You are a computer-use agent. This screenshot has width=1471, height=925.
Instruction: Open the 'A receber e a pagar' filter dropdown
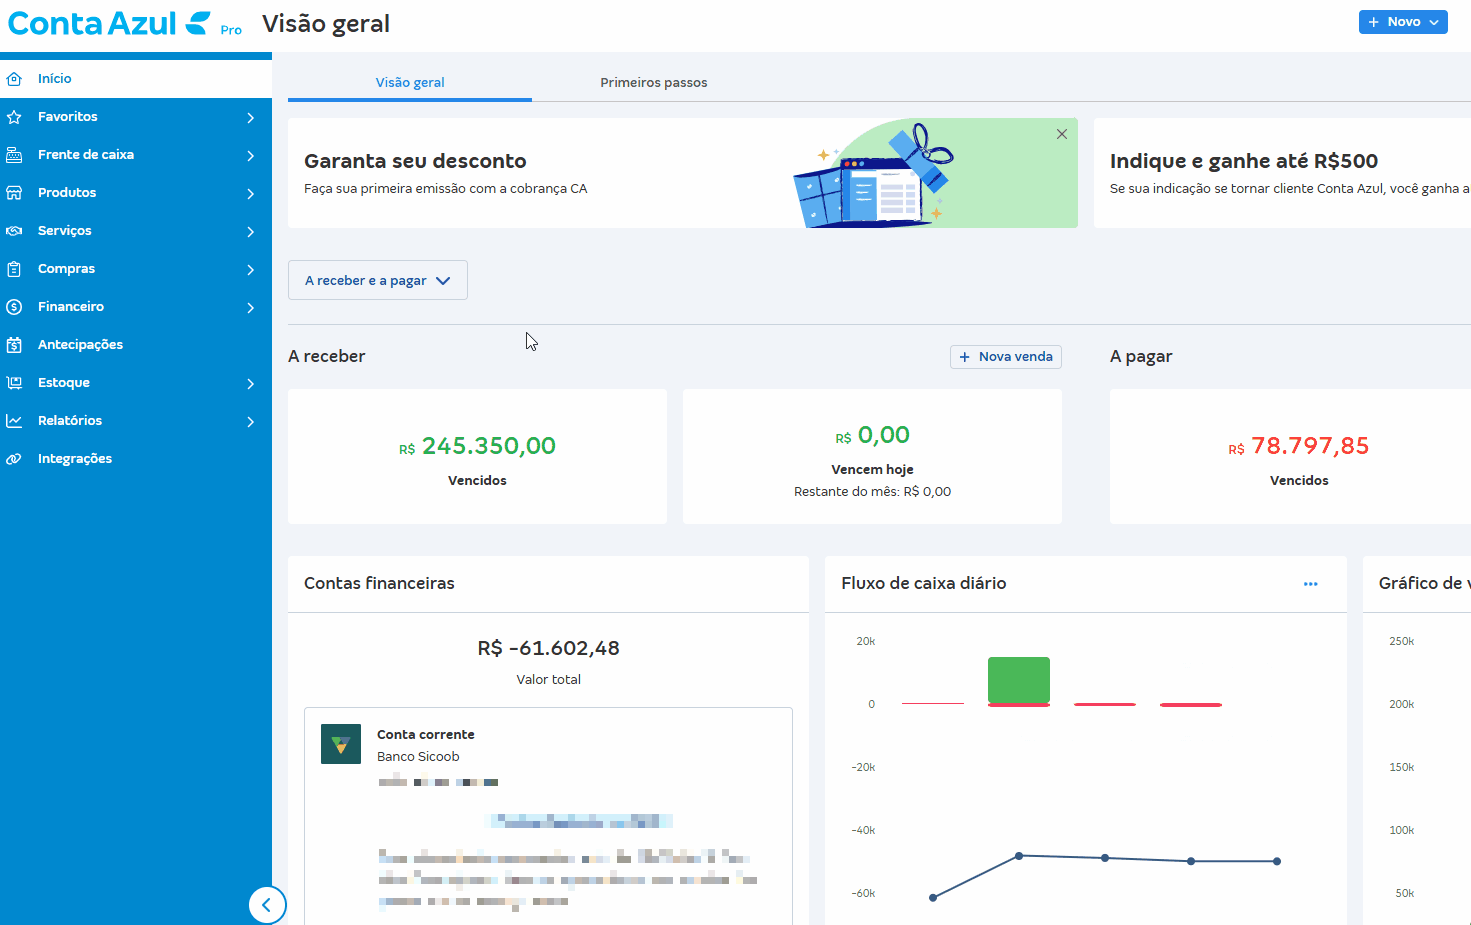(x=377, y=280)
